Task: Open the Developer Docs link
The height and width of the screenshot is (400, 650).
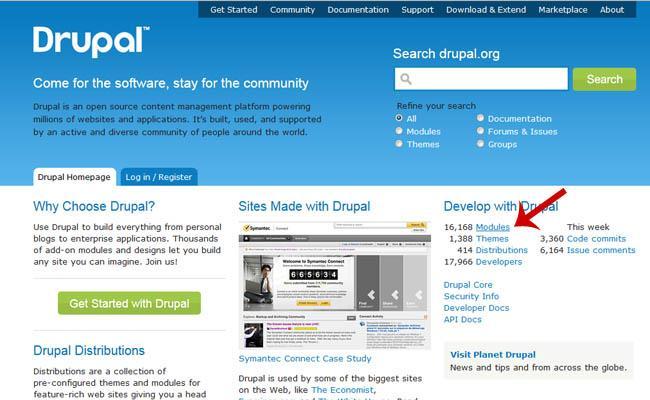Action: (476, 308)
